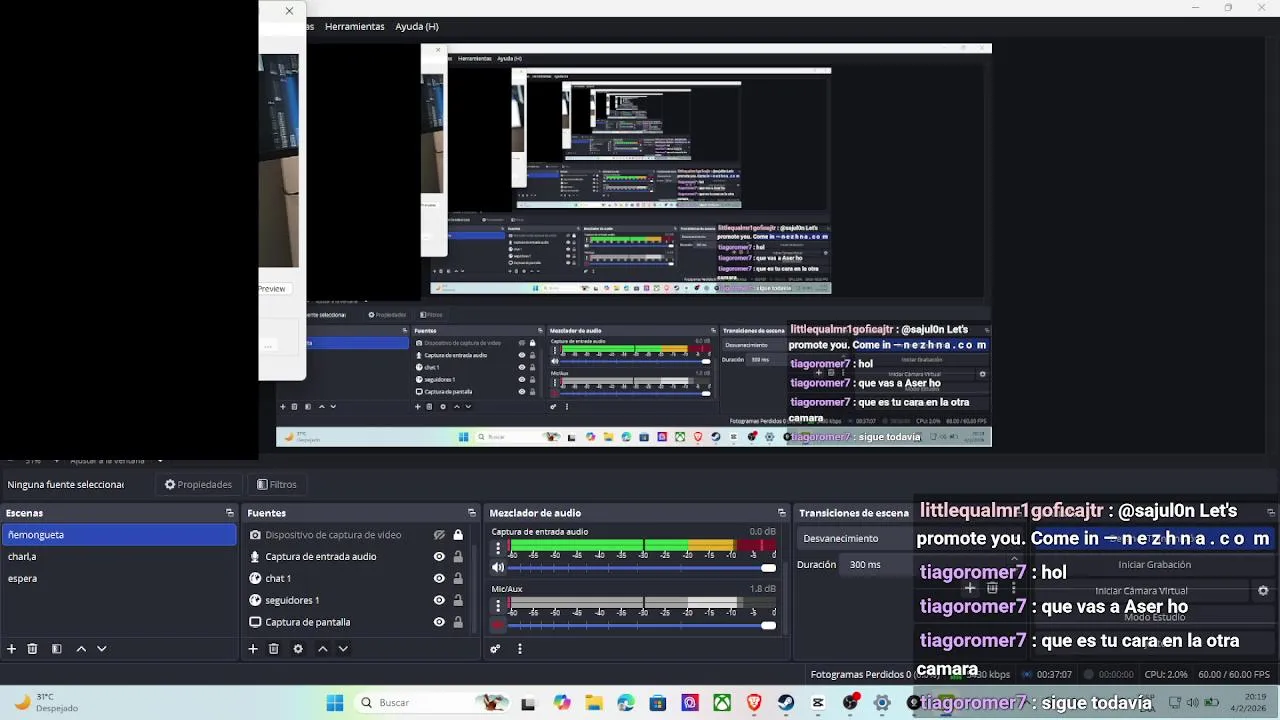This screenshot has width=1280, height=720.
Task: Move the source up in Fuentes
Action: coord(322,649)
